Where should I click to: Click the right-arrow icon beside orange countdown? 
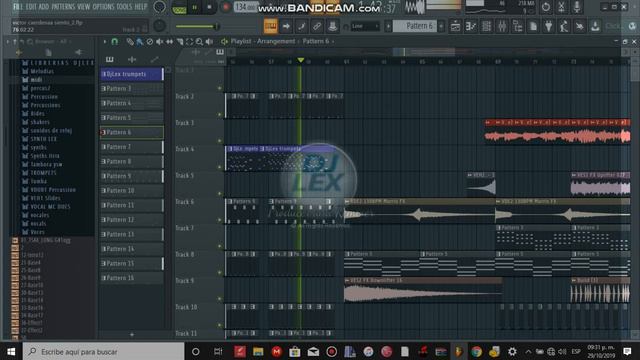point(286,27)
